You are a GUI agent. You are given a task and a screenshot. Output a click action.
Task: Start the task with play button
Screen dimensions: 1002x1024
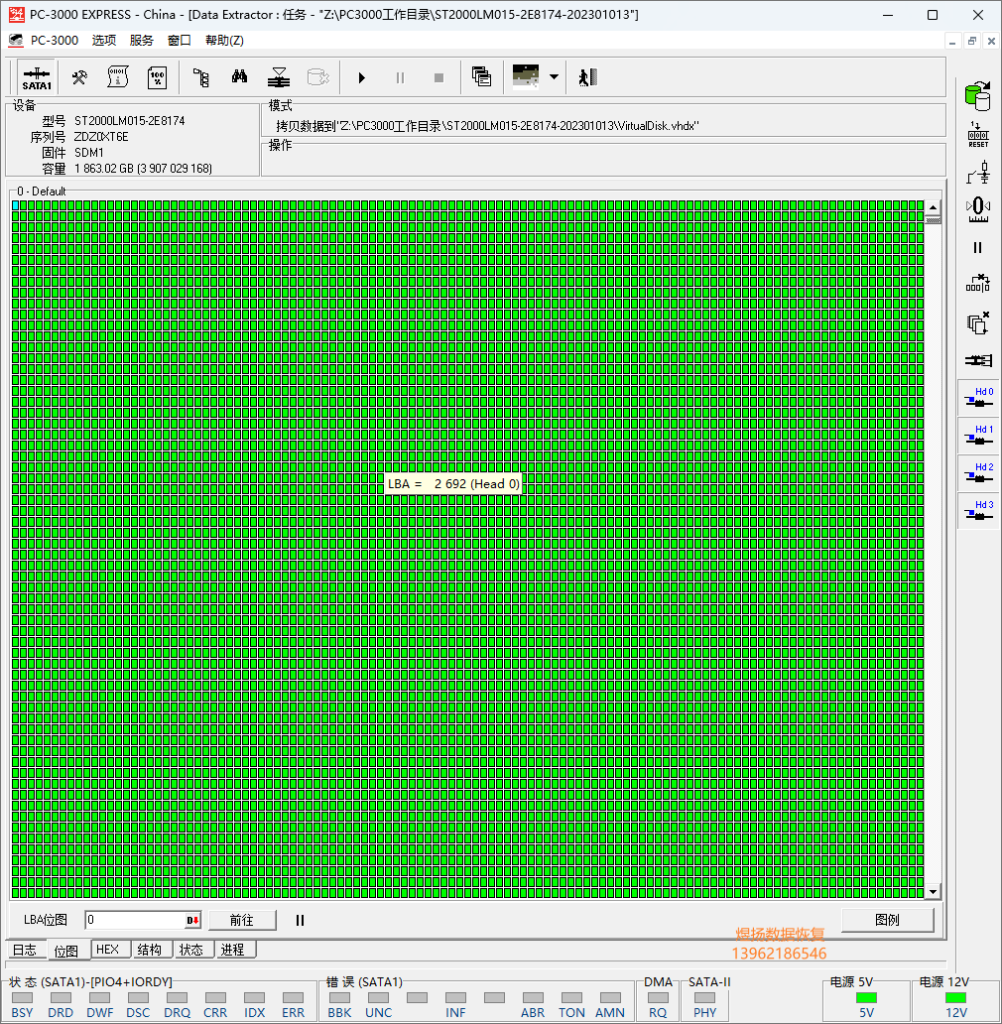(361, 78)
